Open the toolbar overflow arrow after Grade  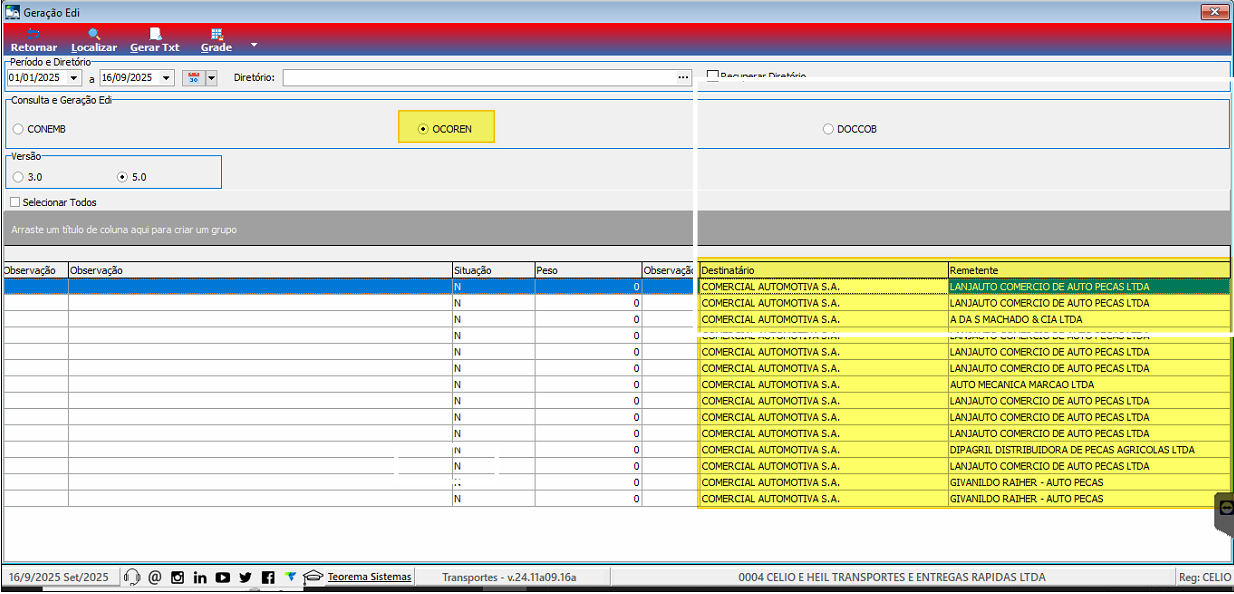[254, 44]
